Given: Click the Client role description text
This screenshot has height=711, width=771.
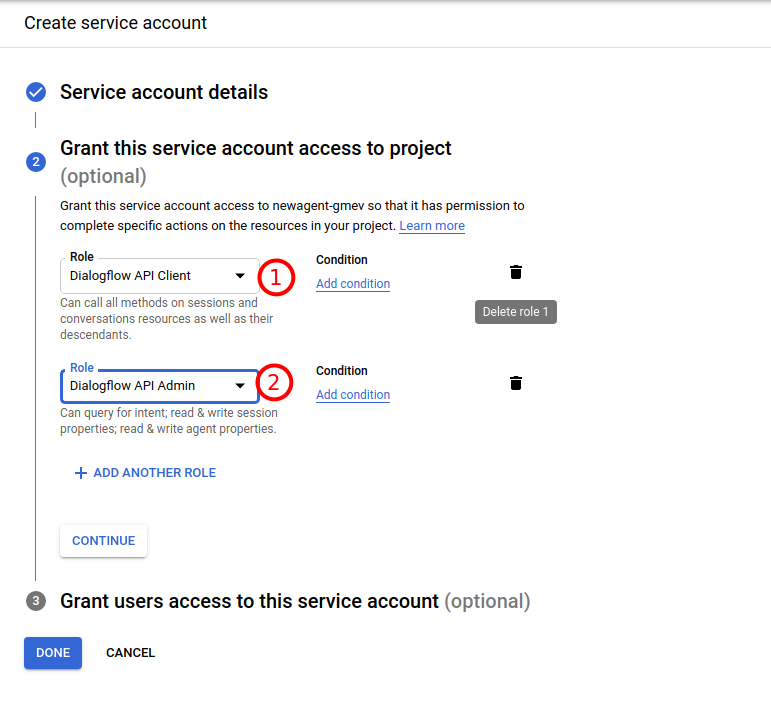Looking at the screenshot, I should pyautogui.click(x=166, y=319).
